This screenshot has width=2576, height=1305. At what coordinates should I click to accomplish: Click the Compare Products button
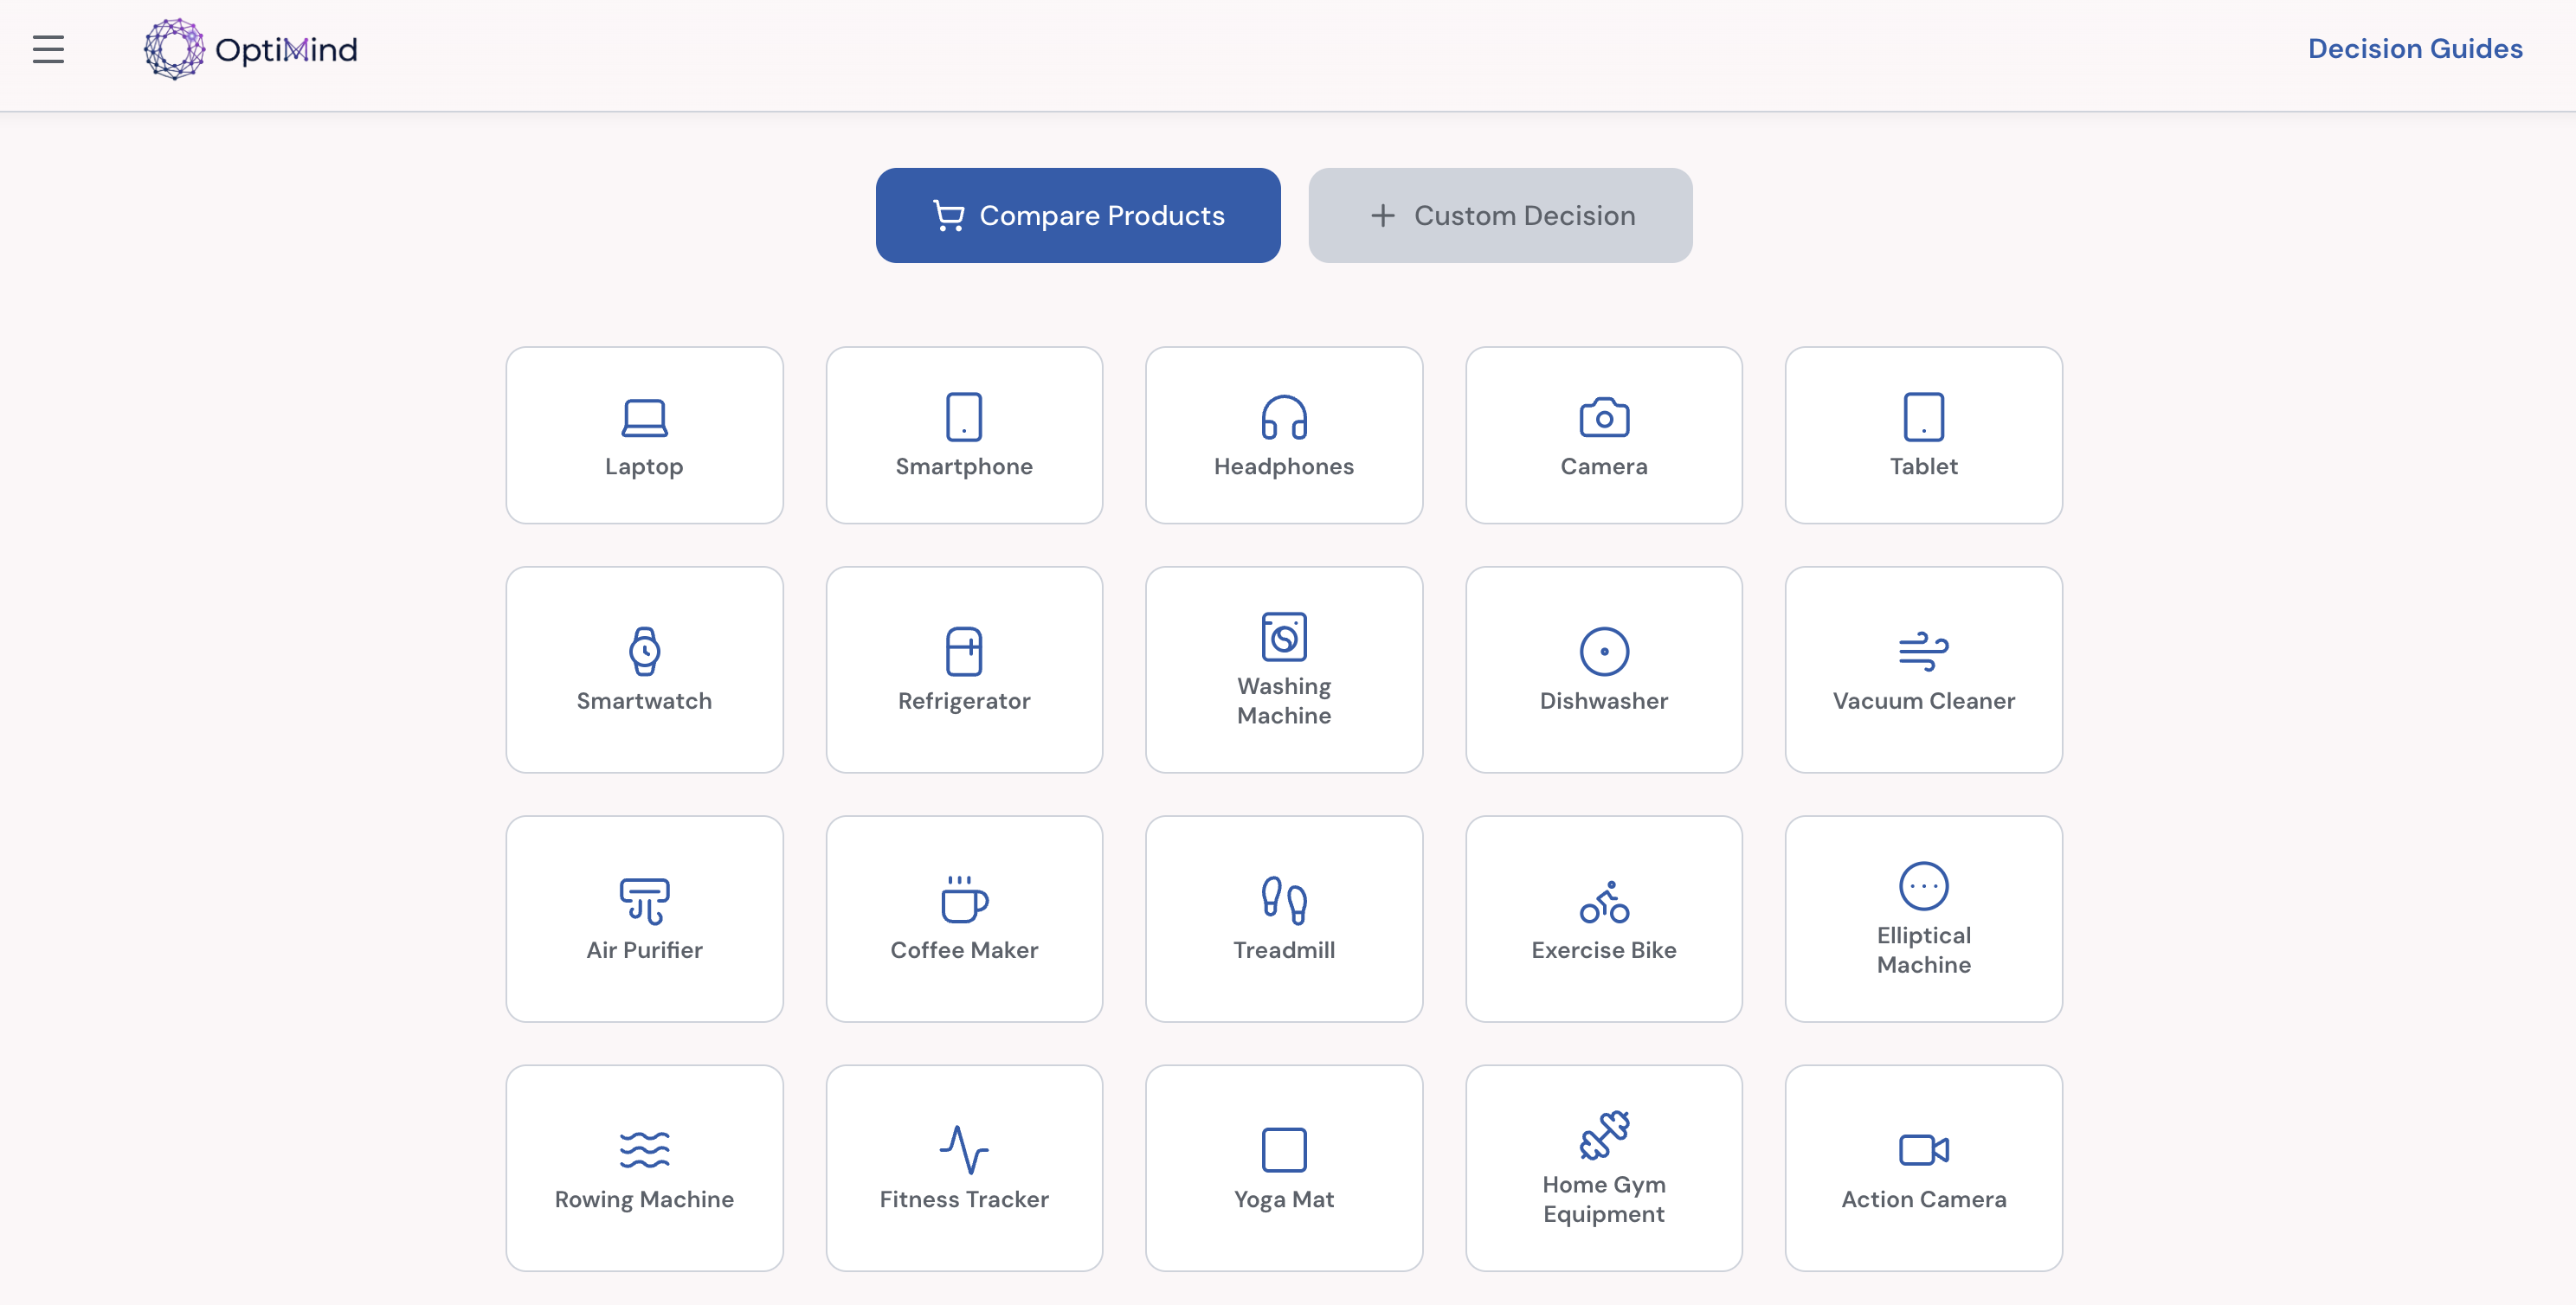coord(1077,215)
